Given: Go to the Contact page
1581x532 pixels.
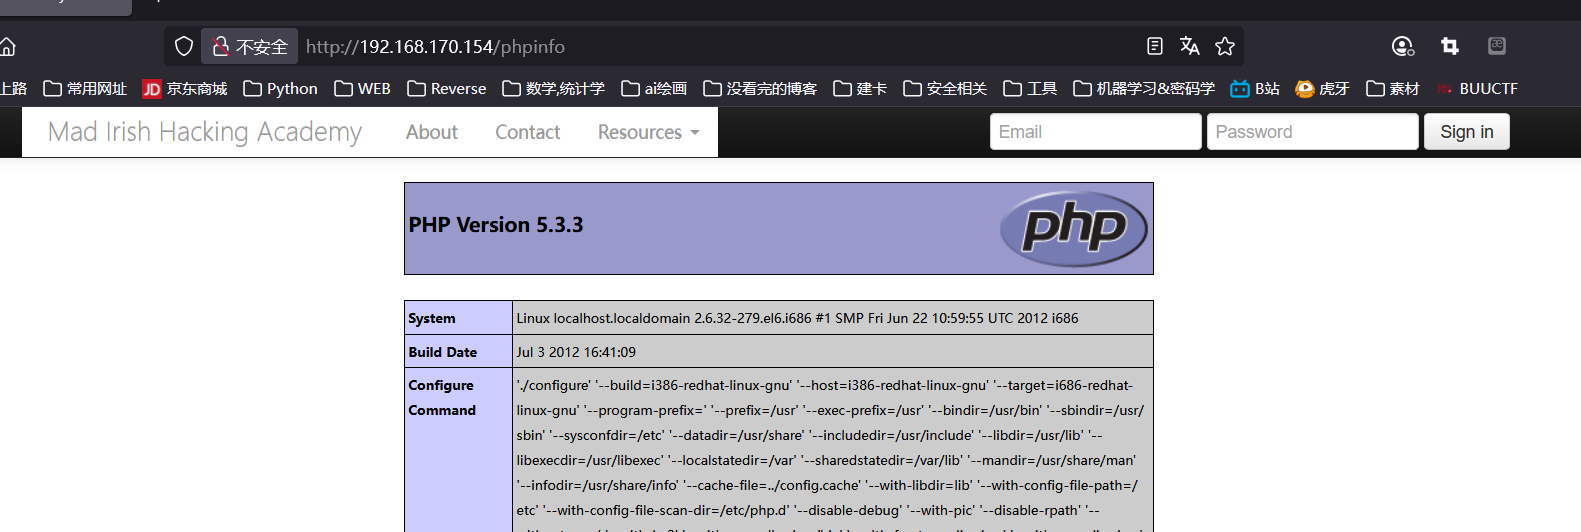Looking at the screenshot, I should 527,132.
